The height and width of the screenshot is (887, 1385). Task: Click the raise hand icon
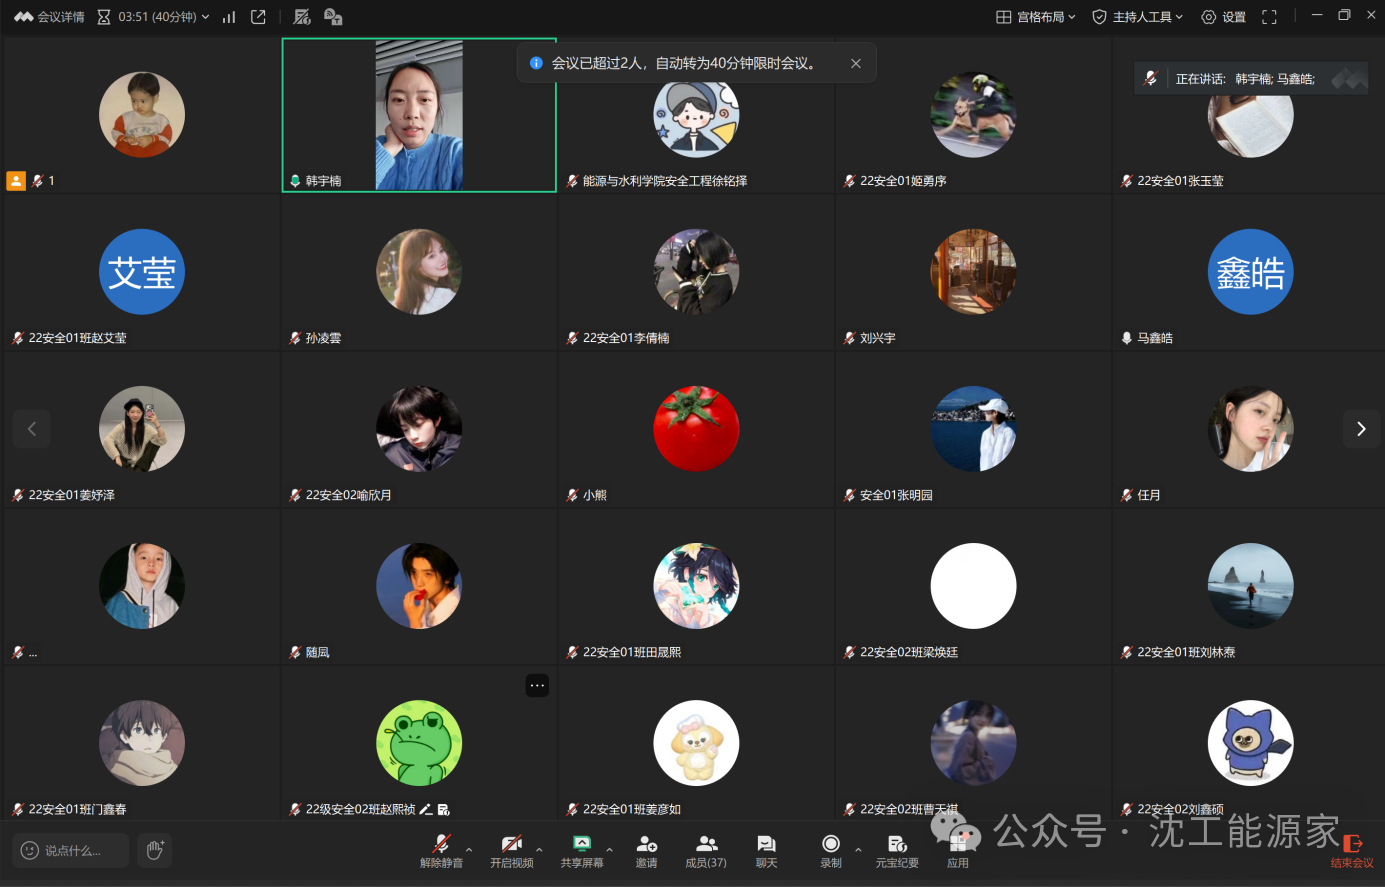155,850
